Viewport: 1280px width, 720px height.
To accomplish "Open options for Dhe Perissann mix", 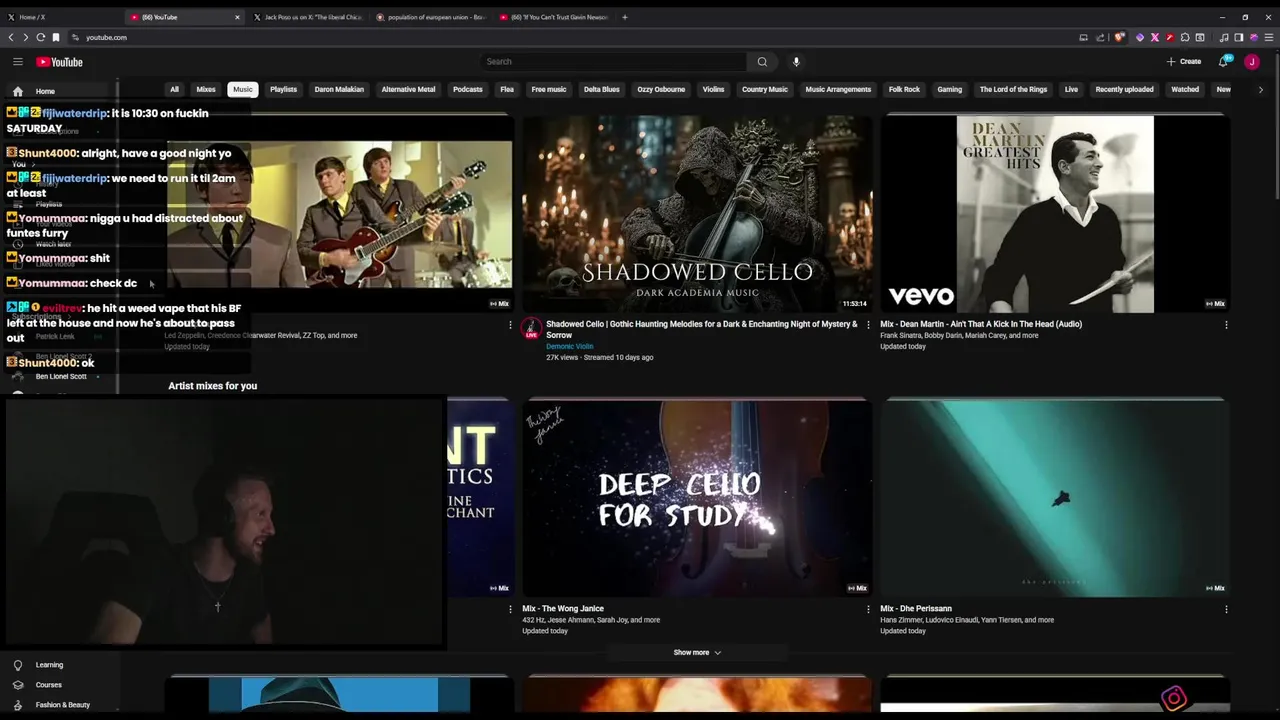I will point(1226,609).
